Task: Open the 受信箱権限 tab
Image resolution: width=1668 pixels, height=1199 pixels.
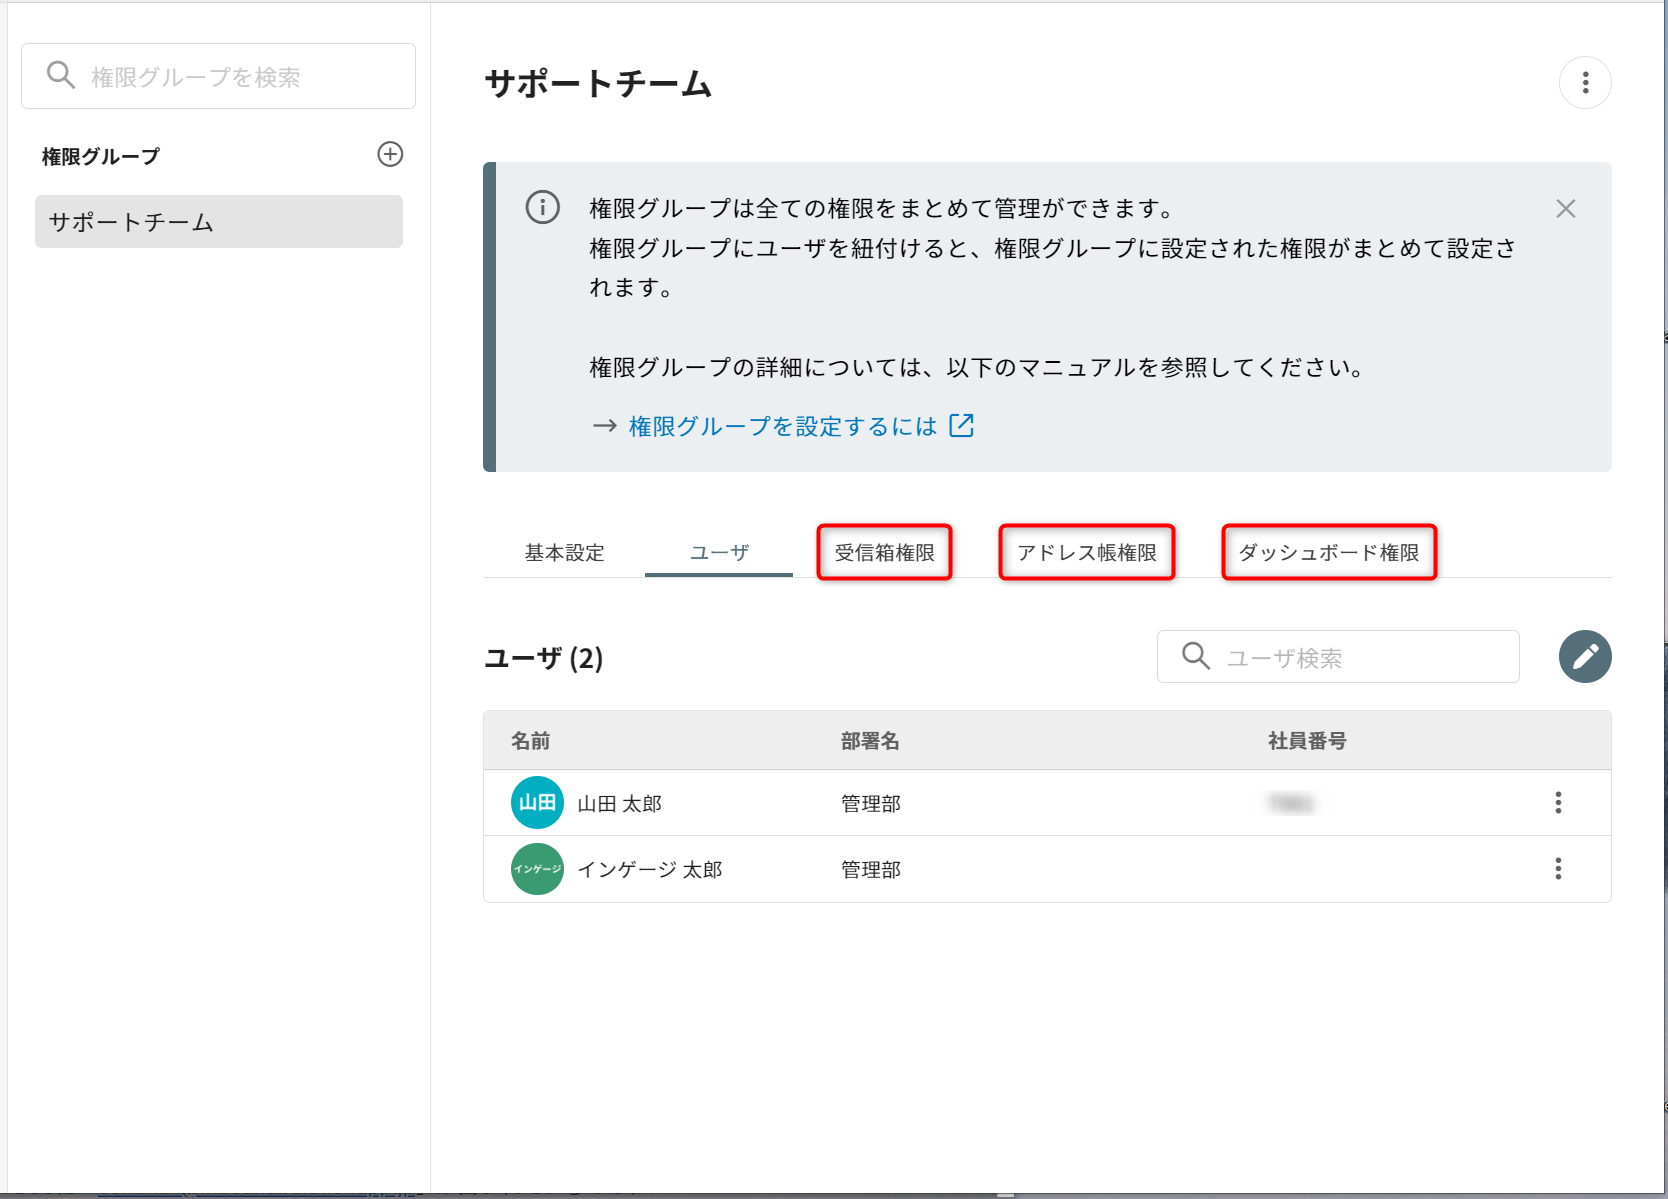Action: pyautogui.click(x=884, y=553)
